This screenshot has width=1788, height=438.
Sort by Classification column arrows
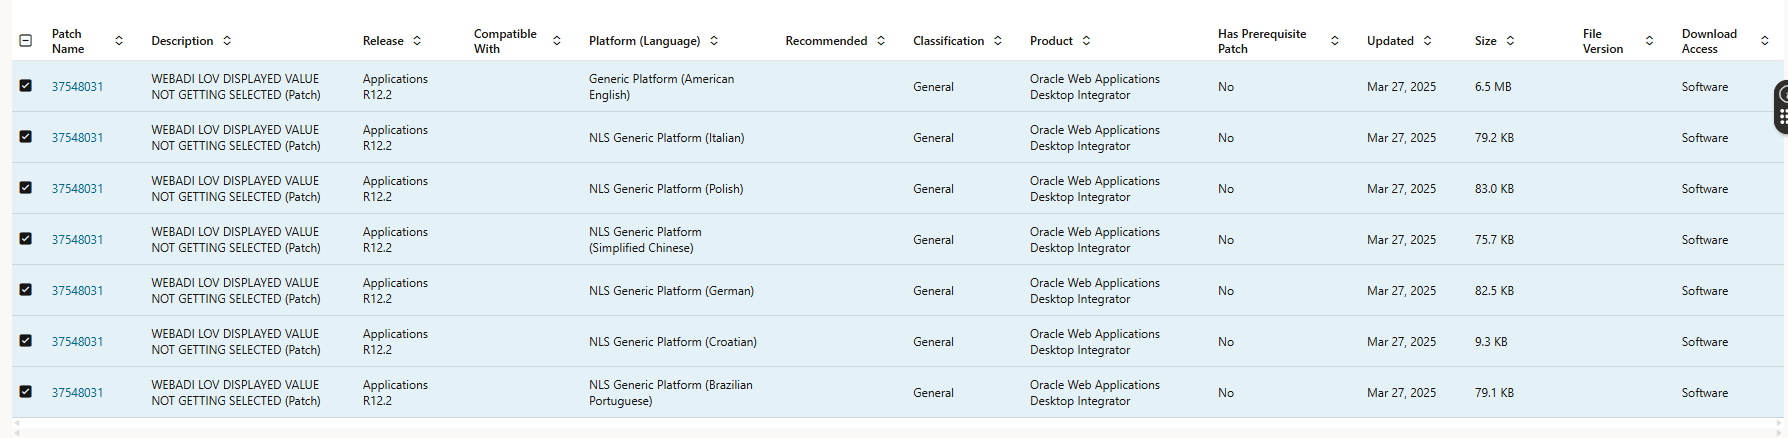(x=997, y=41)
